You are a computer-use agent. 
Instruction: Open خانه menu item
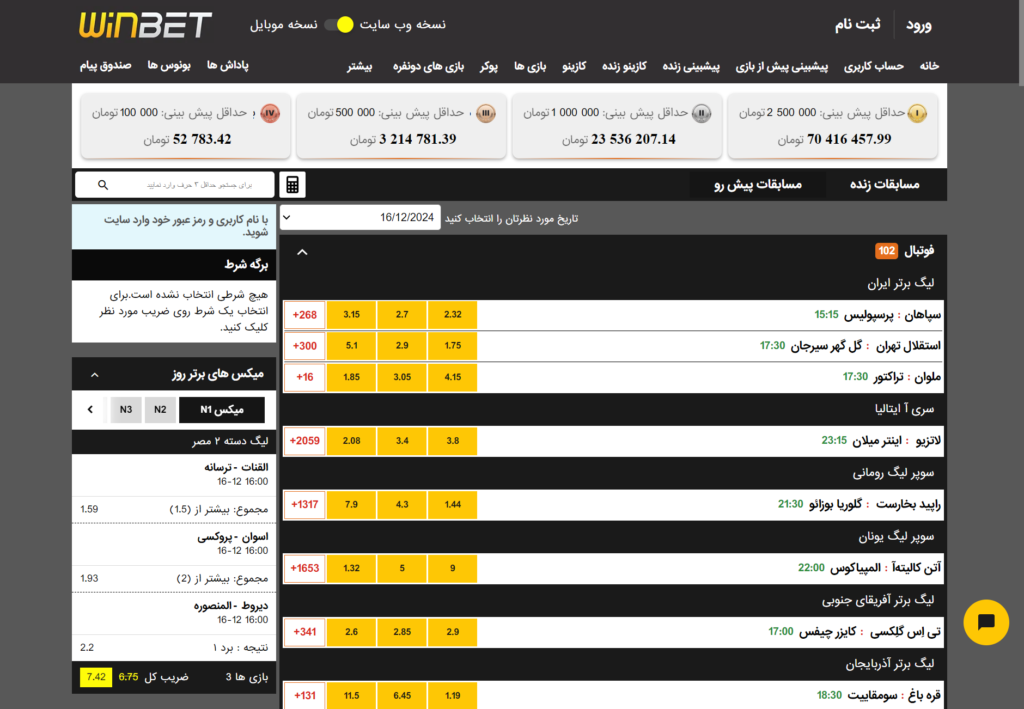click(929, 66)
